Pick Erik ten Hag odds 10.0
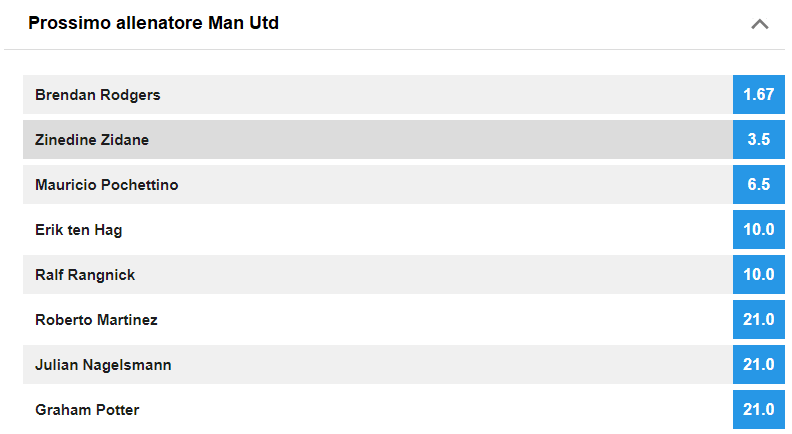792x434 pixels. click(759, 229)
